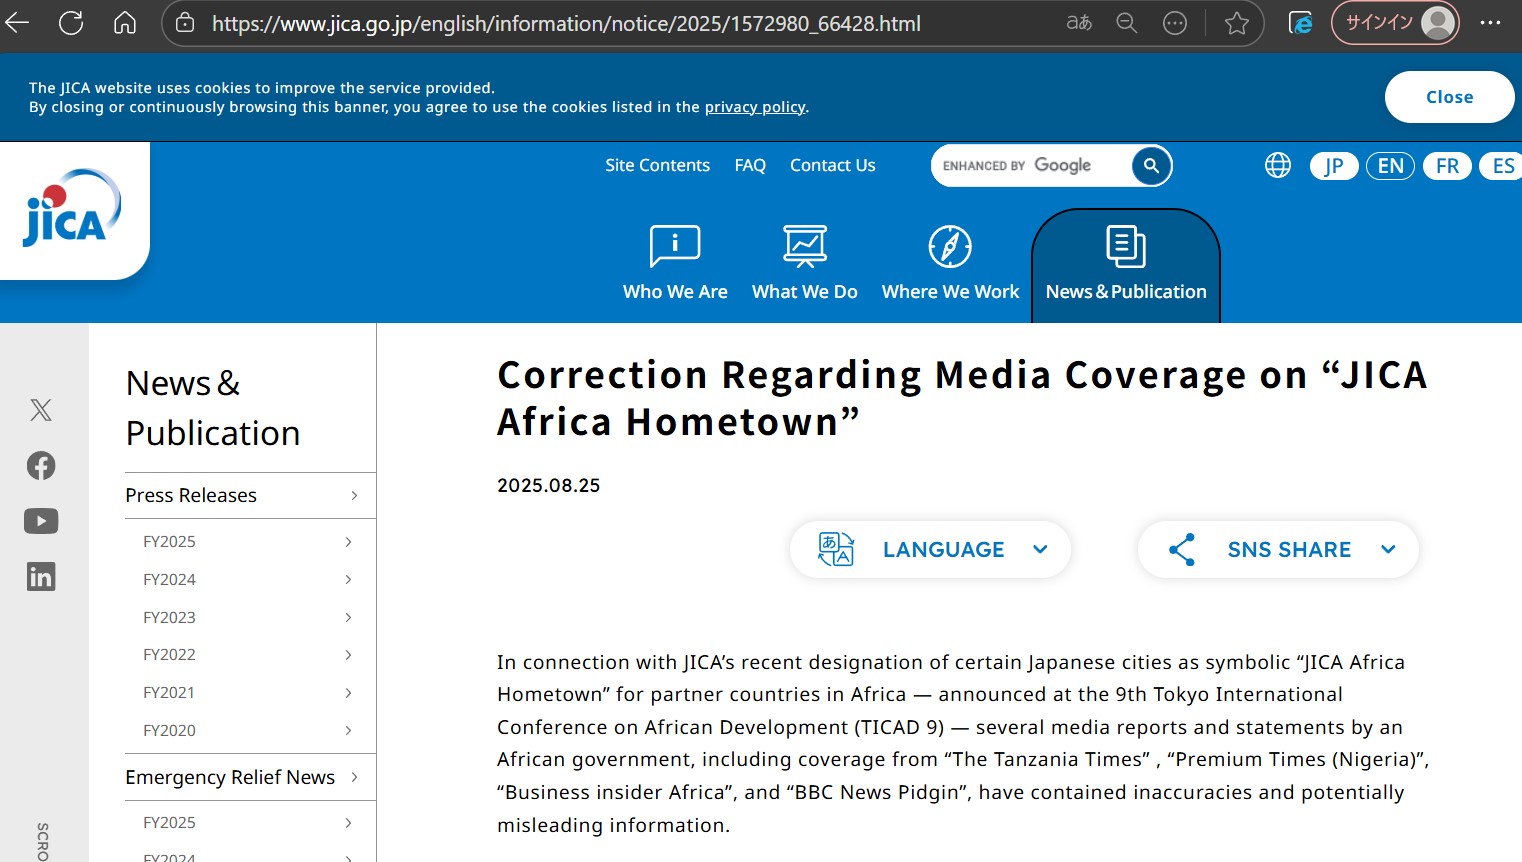Open the privacy policy link

(x=755, y=107)
